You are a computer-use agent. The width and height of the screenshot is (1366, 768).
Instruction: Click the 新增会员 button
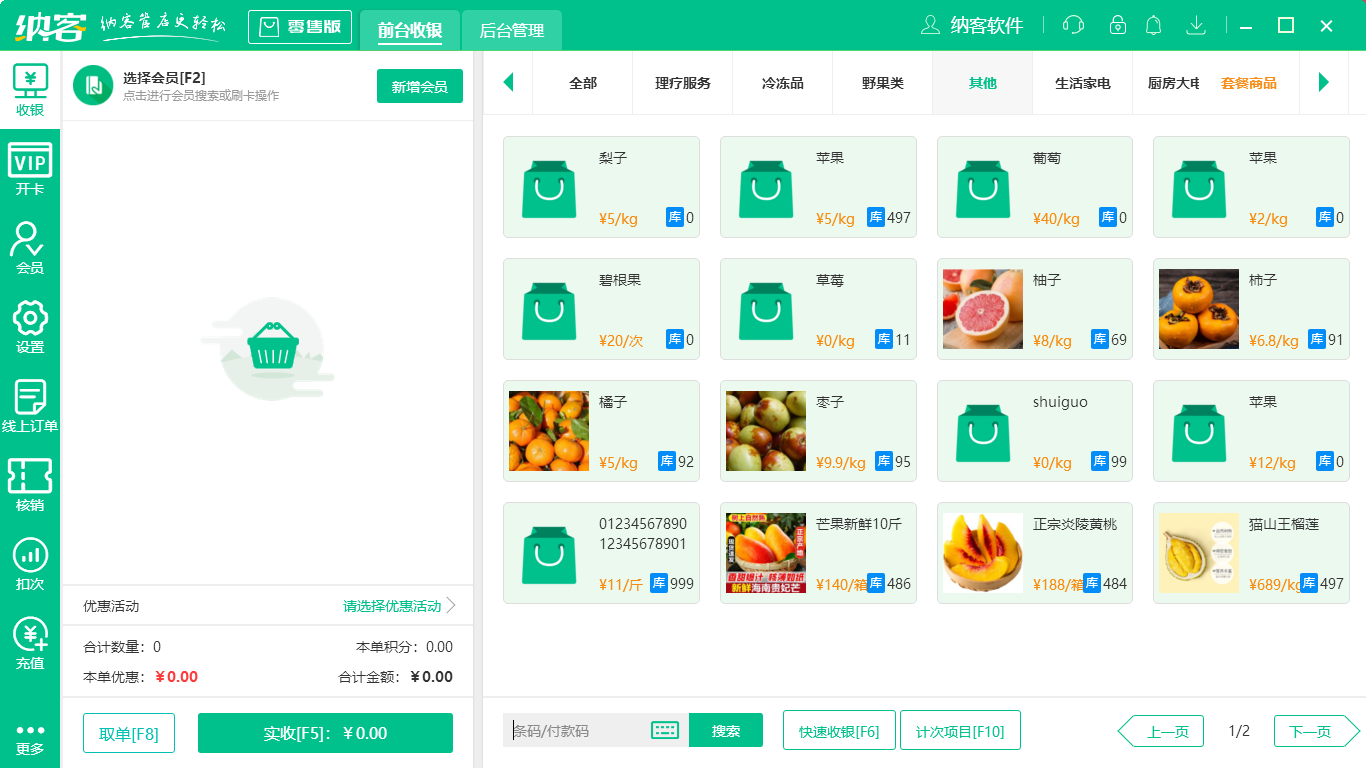tap(419, 86)
